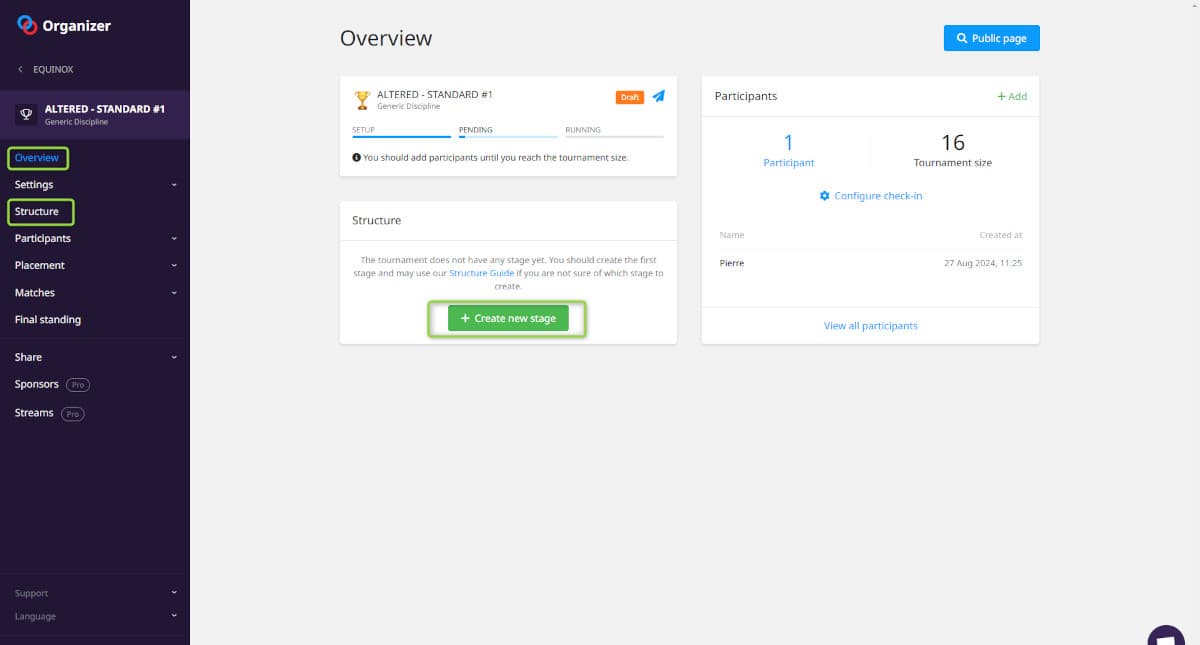The image size is (1200, 645).
Task: Click the Organizer logo icon
Action: click(x=27, y=26)
